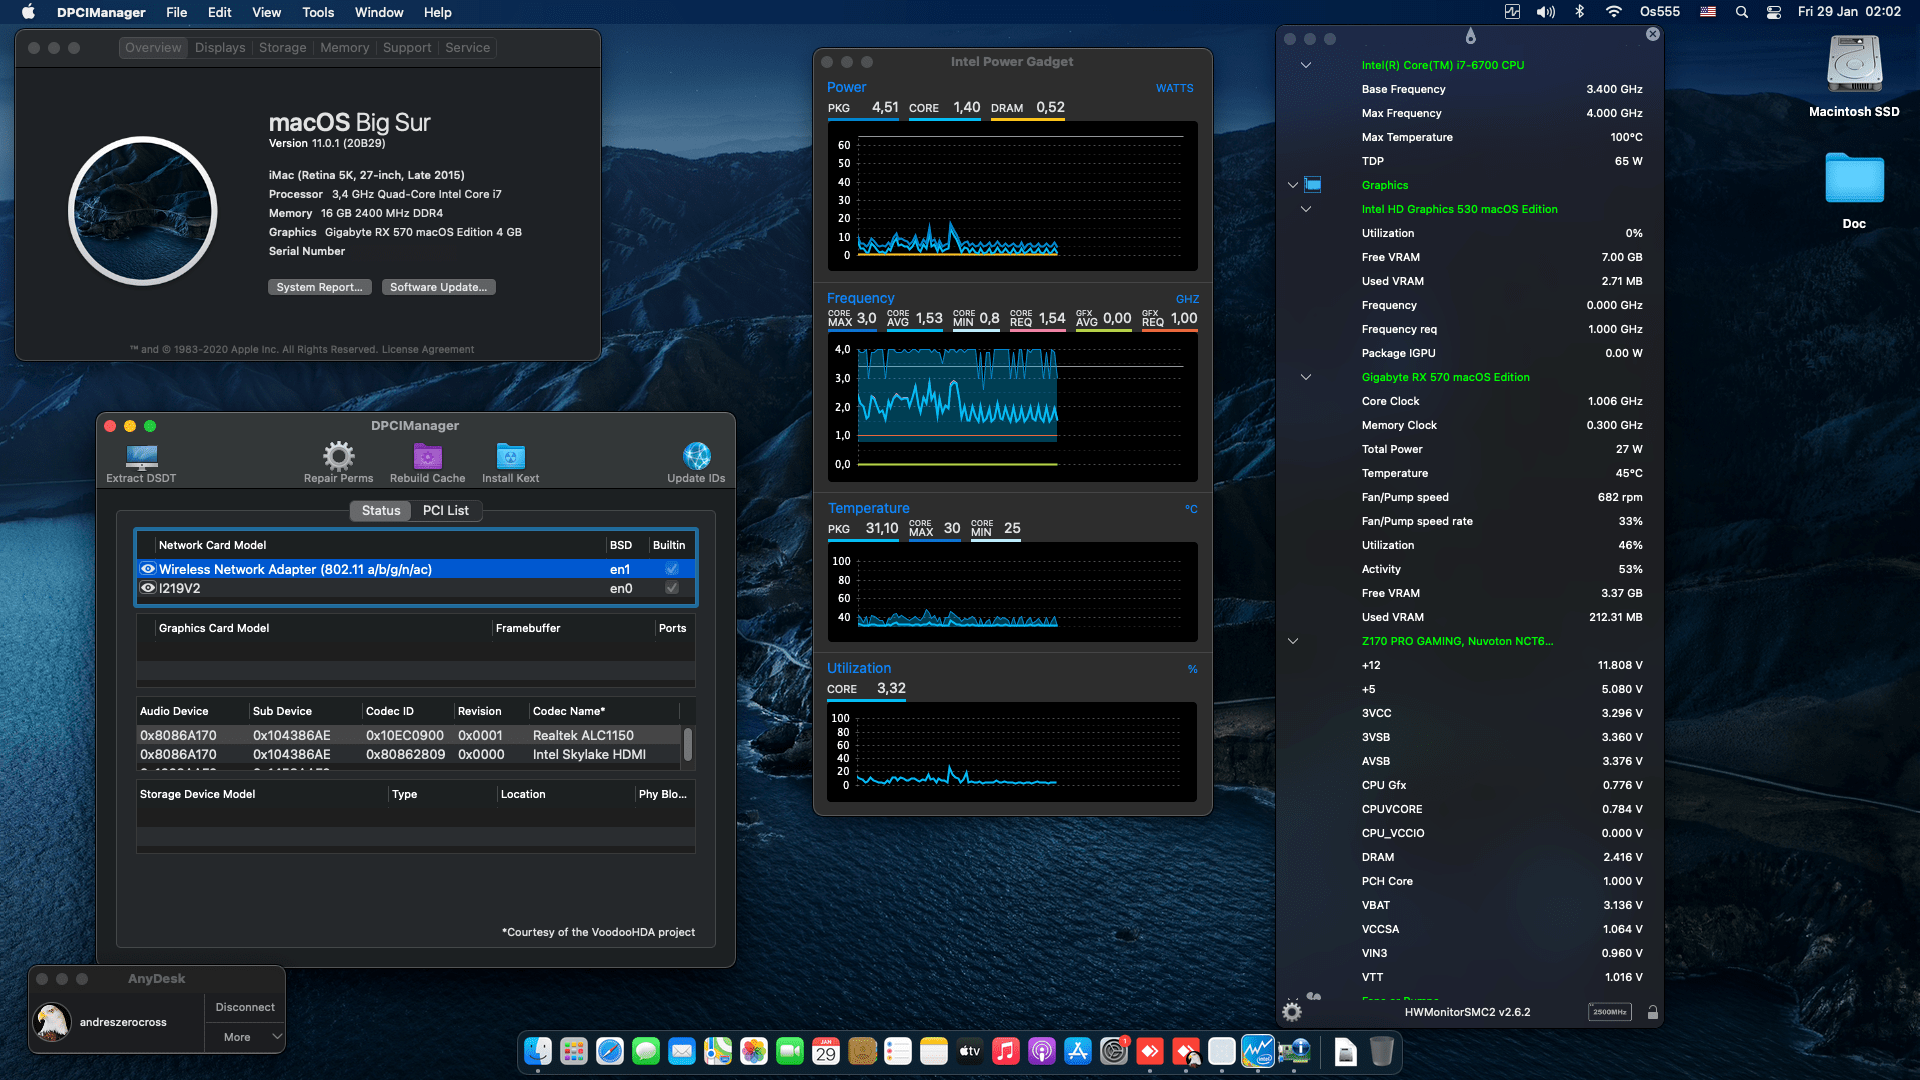The height and width of the screenshot is (1080, 1920).
Task: Switch to Storage tab in About This Mac
Action: click(x=283, y=47)
